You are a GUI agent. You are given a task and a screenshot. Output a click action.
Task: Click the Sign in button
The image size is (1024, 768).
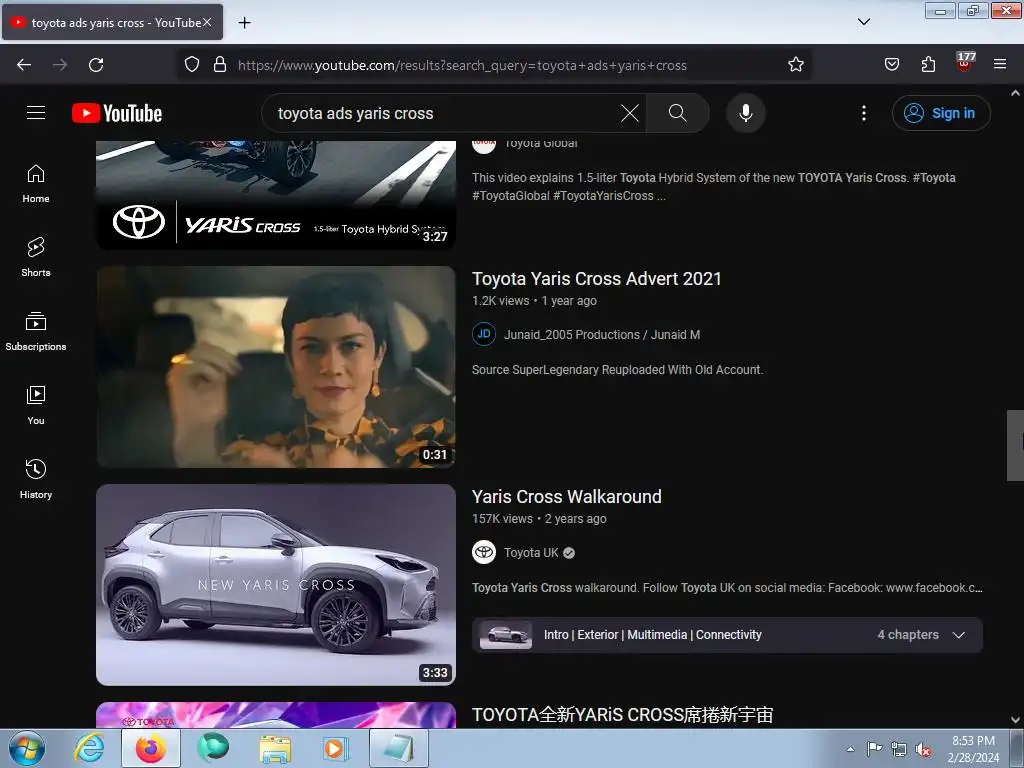(x=941, y=113)
